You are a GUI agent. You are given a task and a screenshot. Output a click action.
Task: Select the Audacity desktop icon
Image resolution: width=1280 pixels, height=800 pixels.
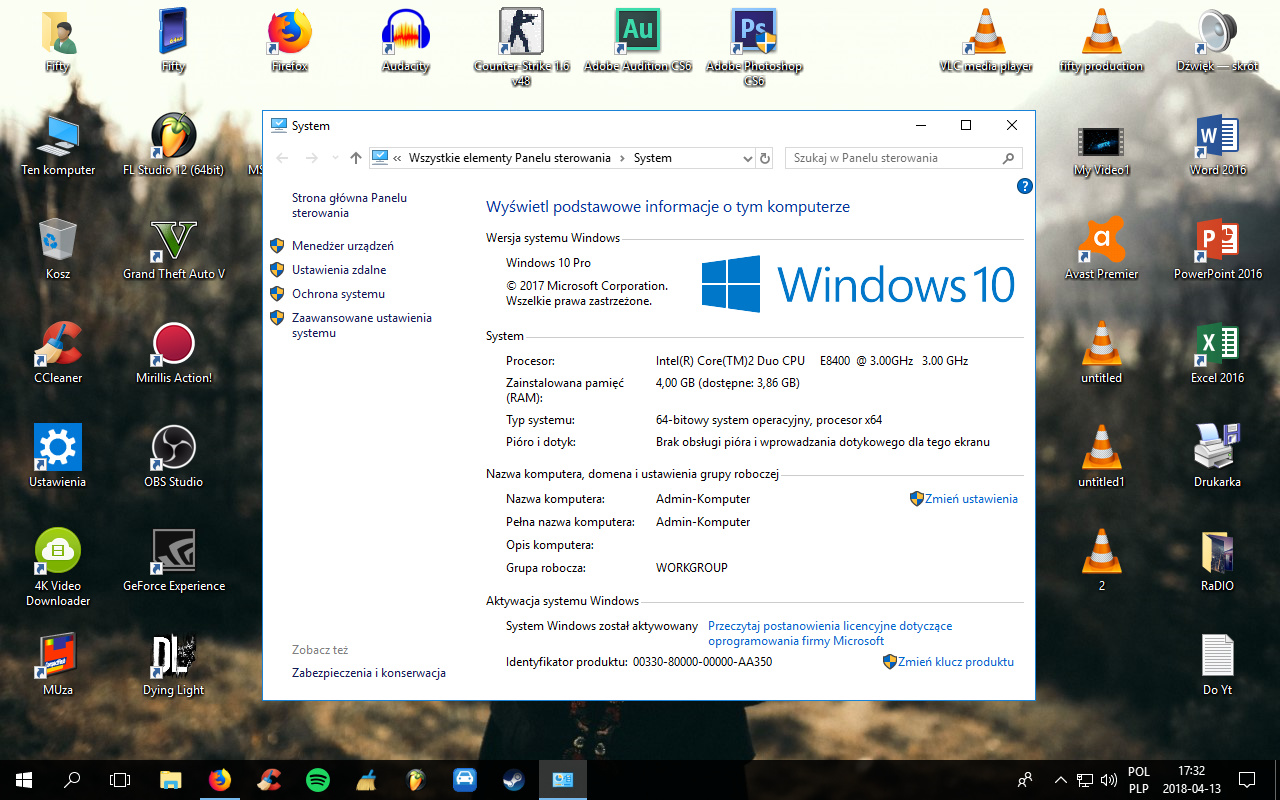(406, 41)
